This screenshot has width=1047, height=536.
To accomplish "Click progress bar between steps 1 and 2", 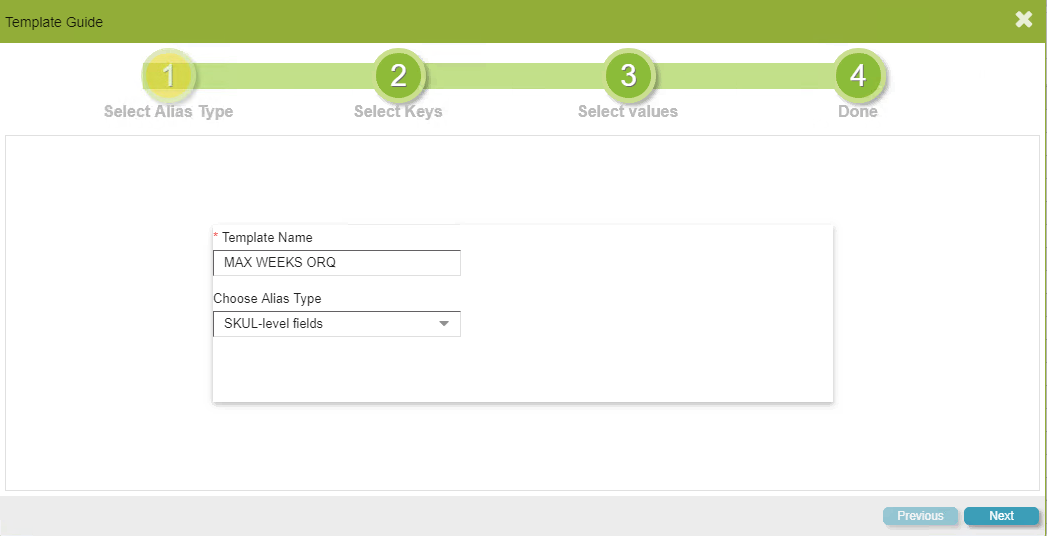I will [x=284, y=76].
